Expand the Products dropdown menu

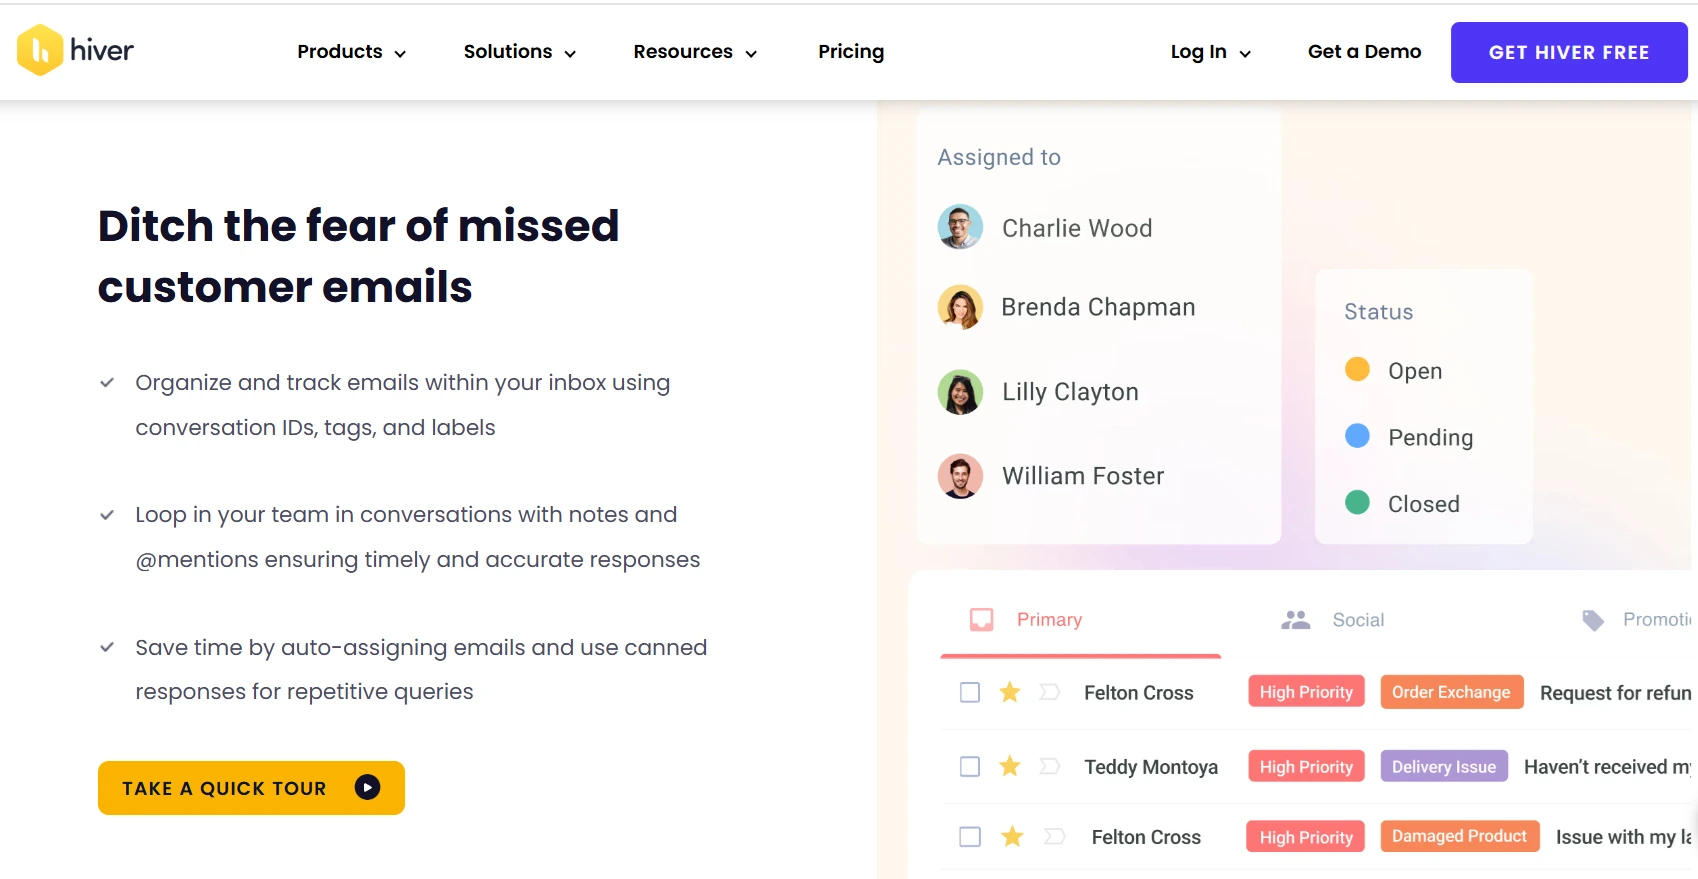pos(351,52)
